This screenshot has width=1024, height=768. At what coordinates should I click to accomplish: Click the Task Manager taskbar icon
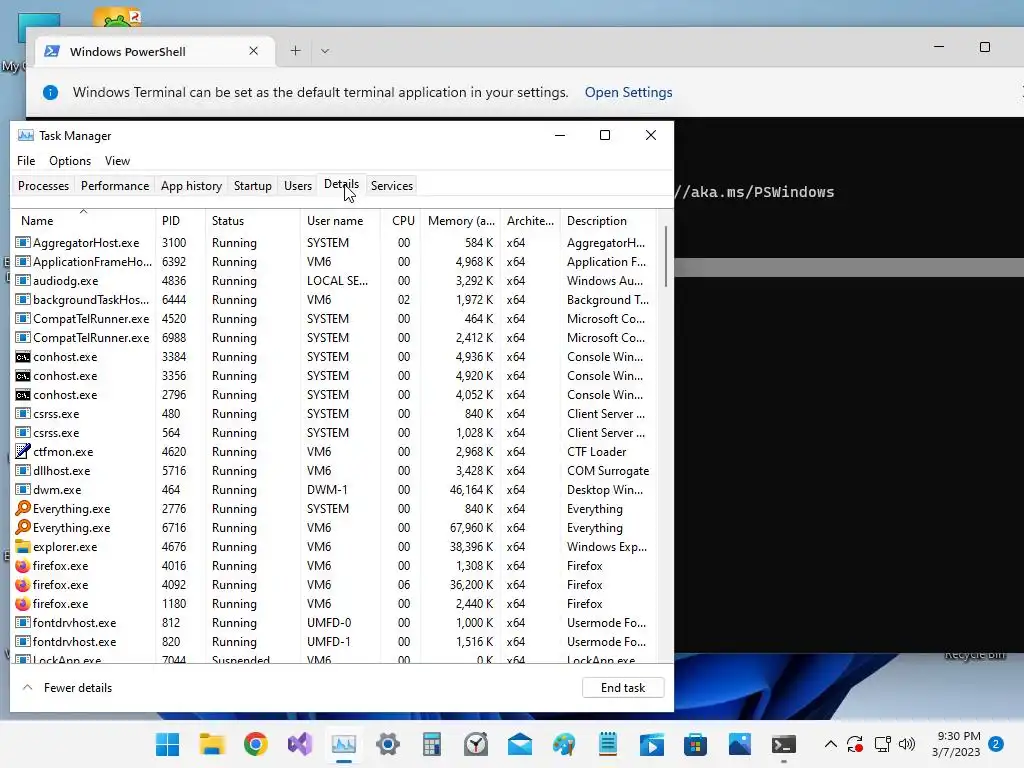(x=344, y=744)
